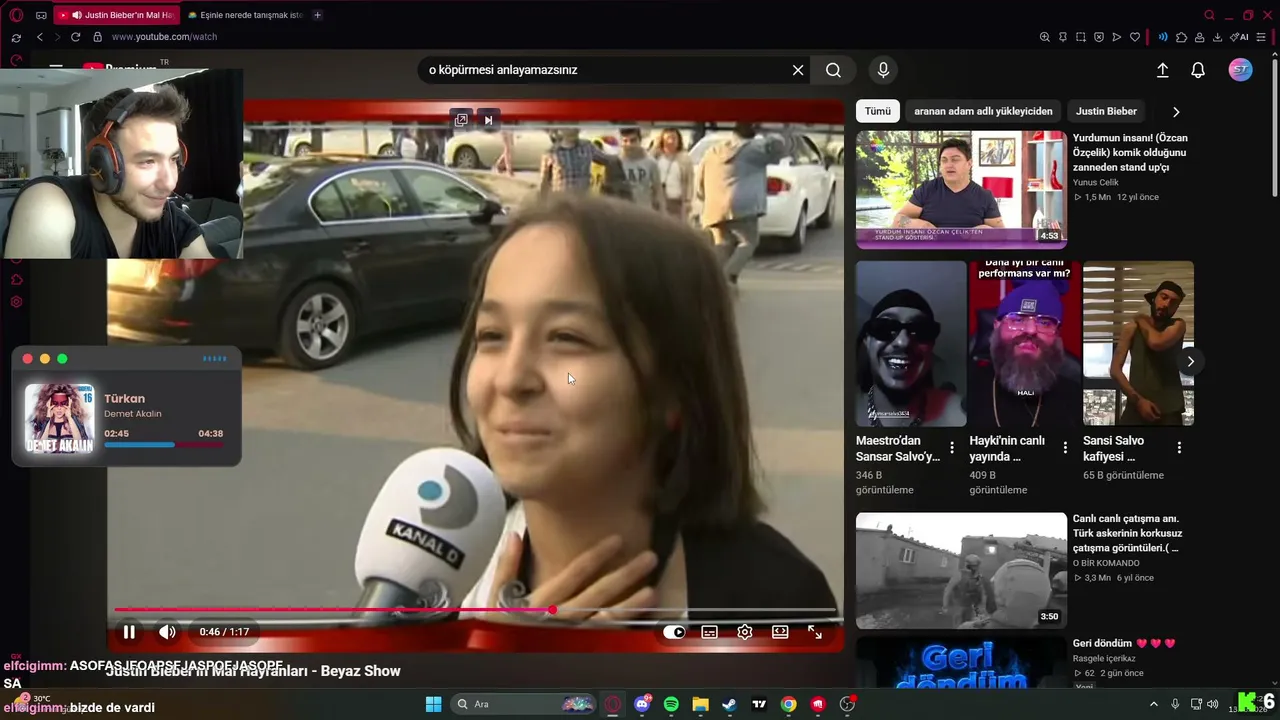
Task: Open the Windows taskbar search box
Action: pos(523,704)
